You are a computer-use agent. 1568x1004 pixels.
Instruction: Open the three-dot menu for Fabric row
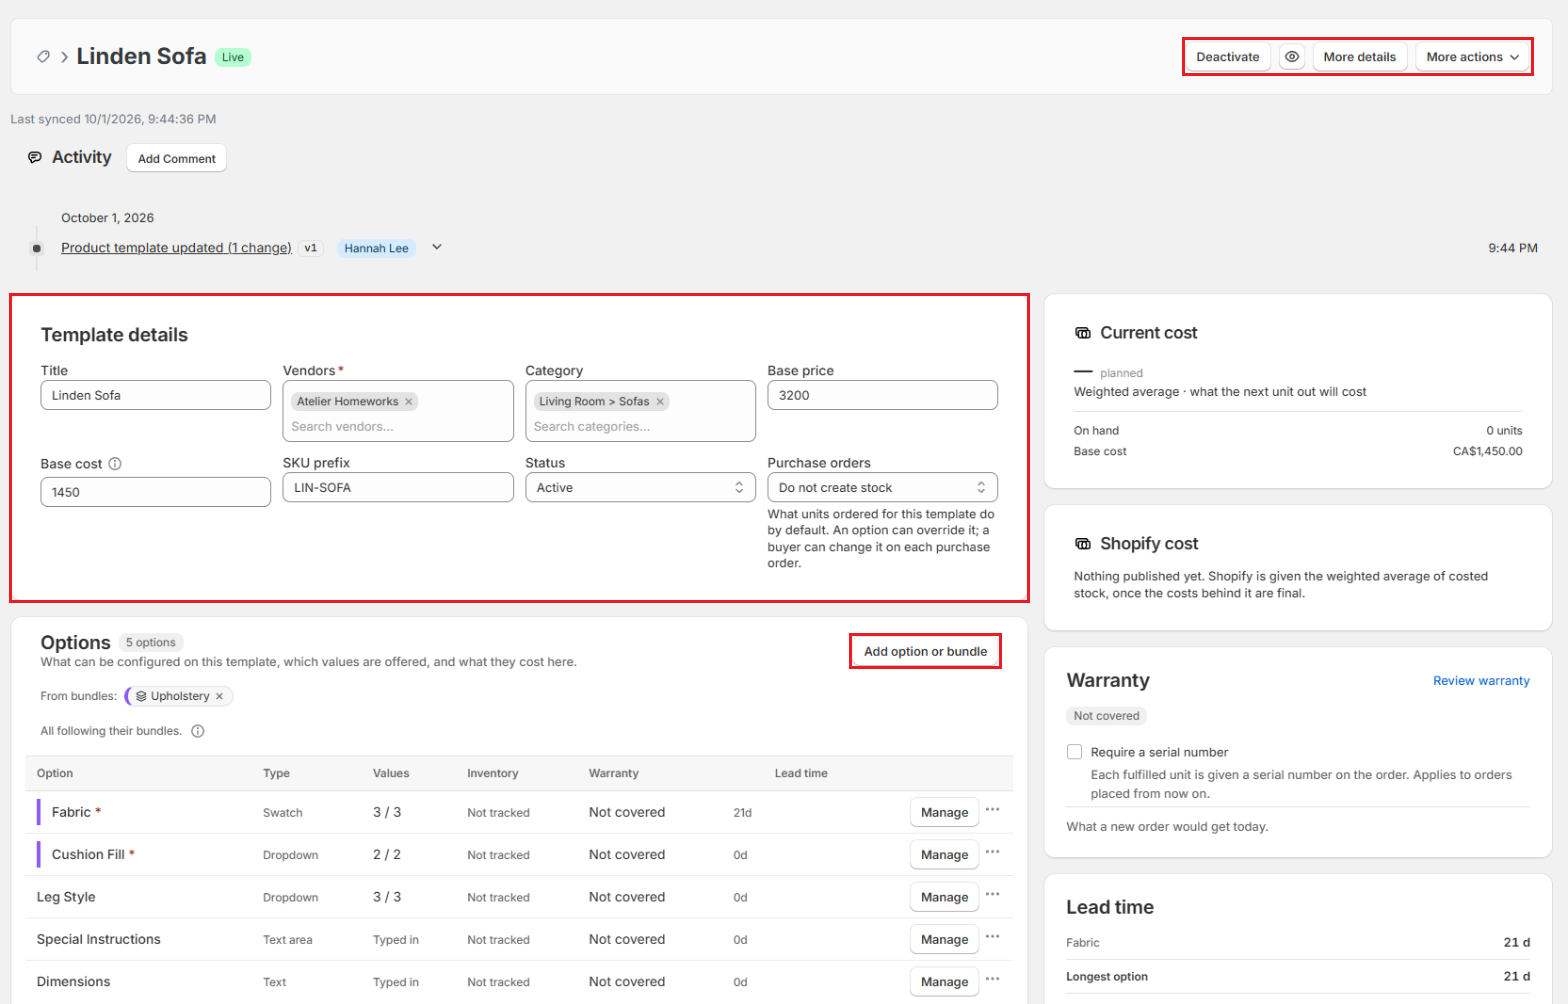(992, 810)
